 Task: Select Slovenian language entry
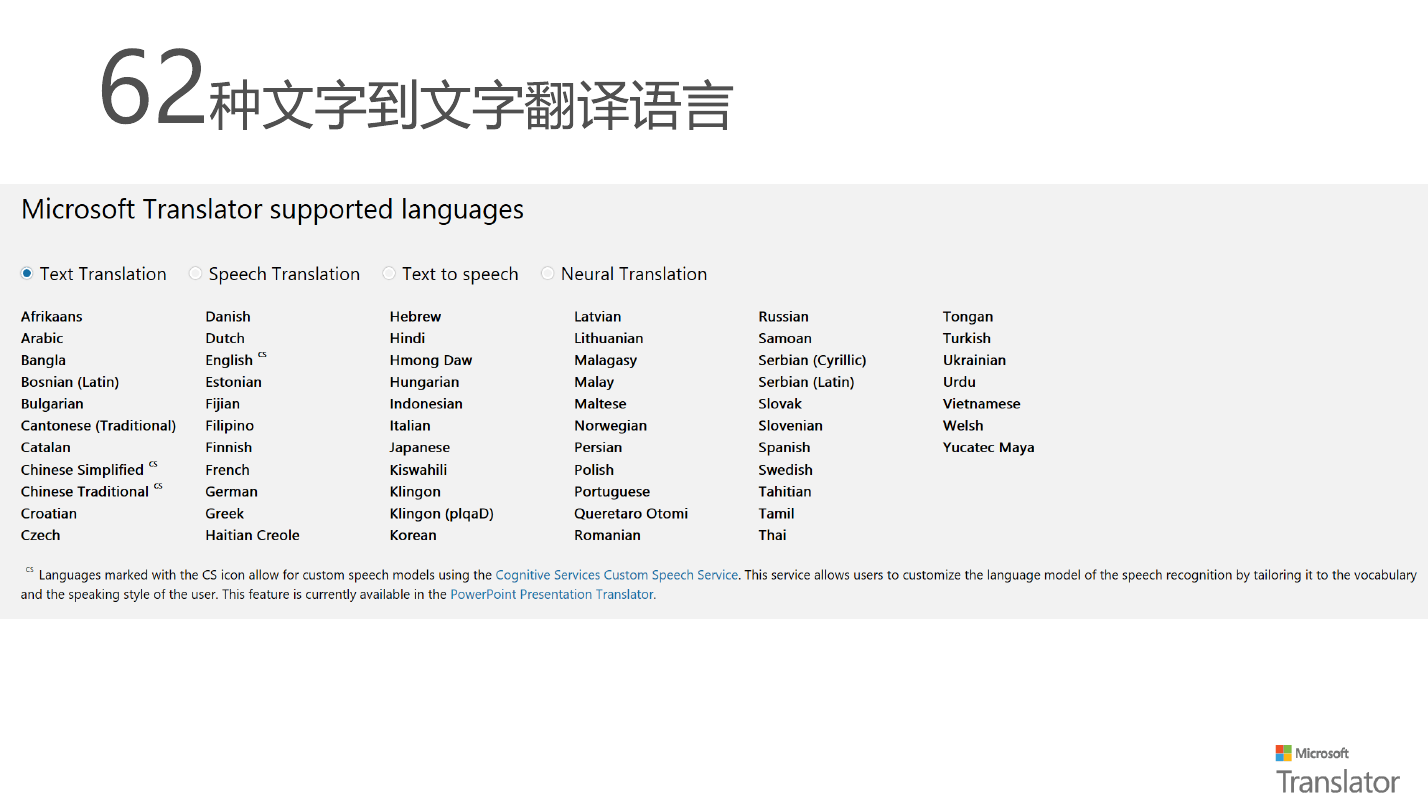(x=790, y=426)
